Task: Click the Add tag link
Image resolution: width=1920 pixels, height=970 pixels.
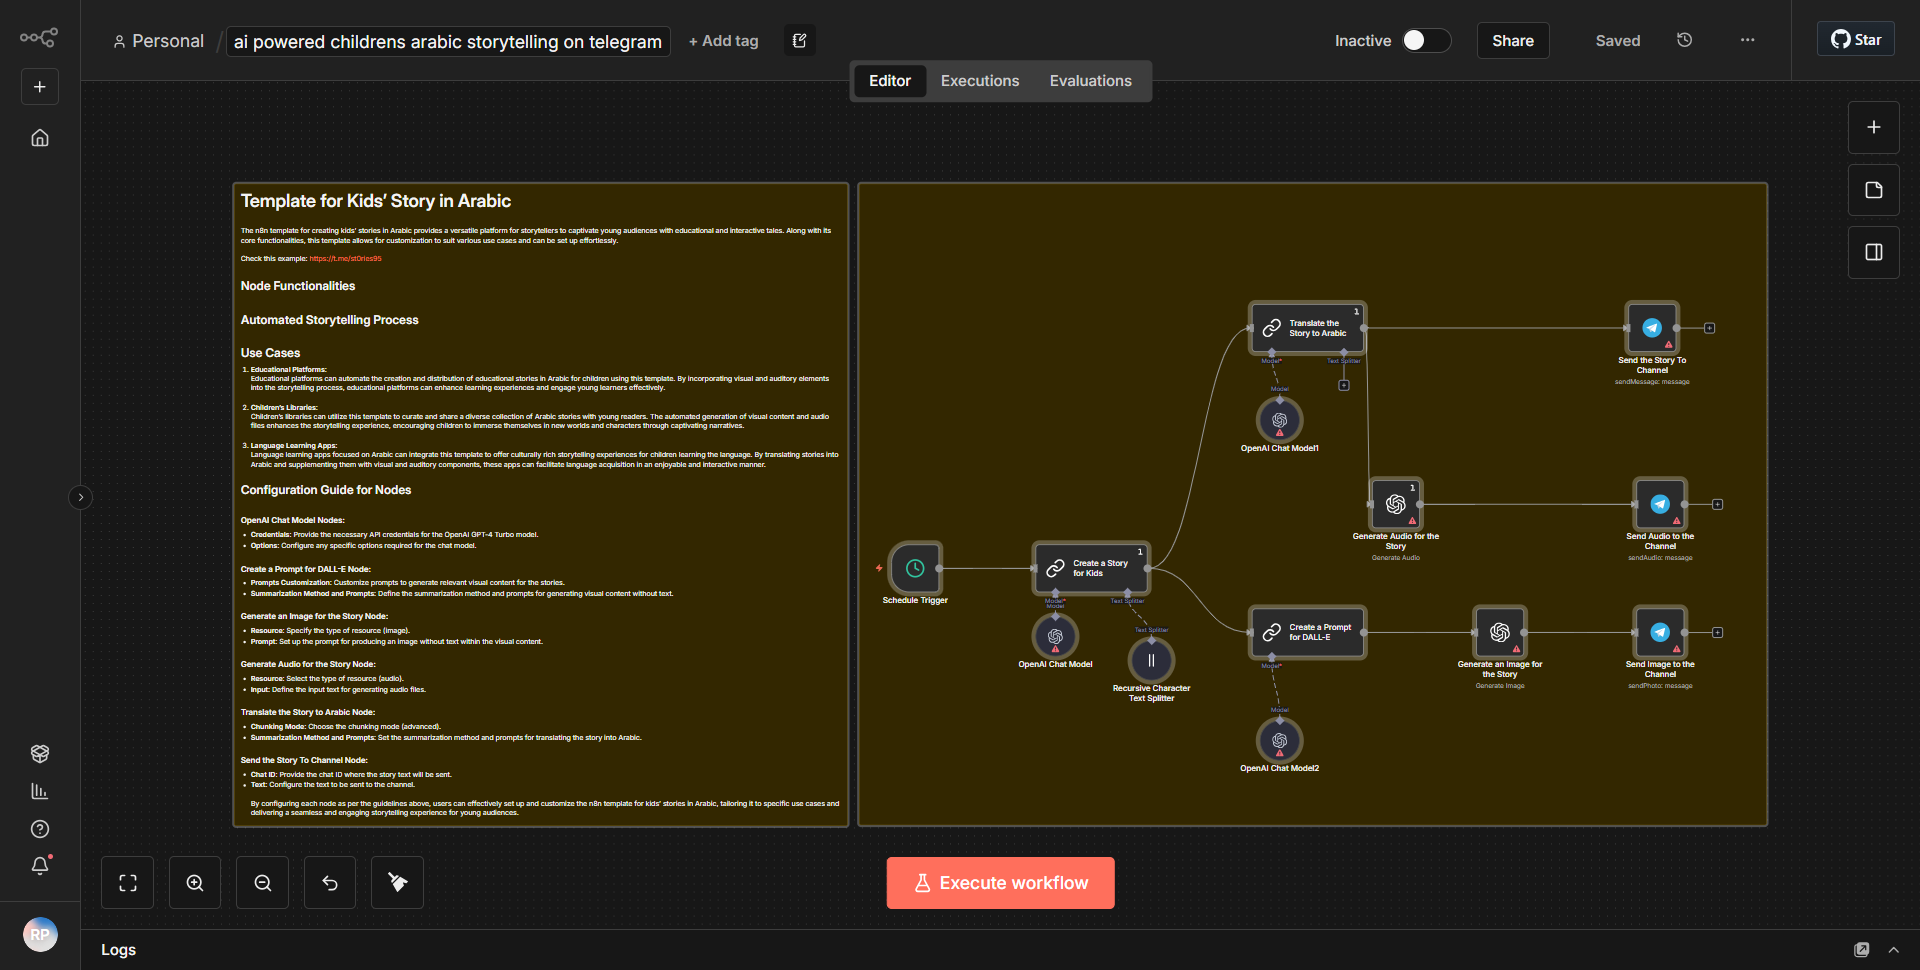Action: pos(724,41)
